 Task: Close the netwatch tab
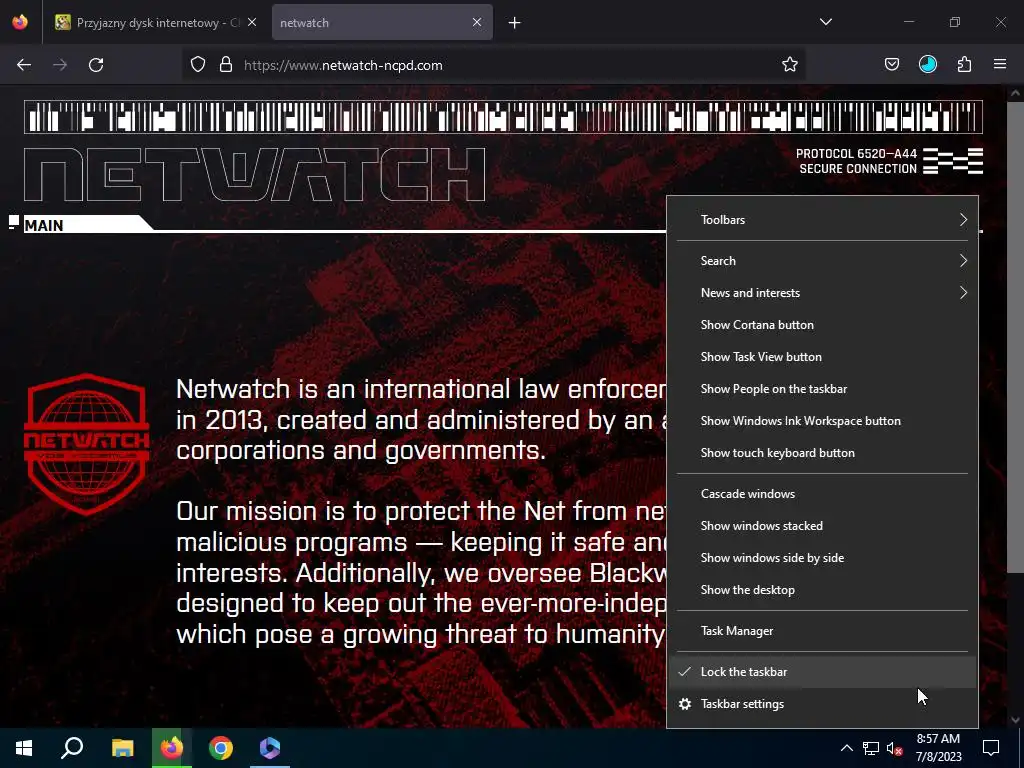pyautogui.click(x=477, y=22)
